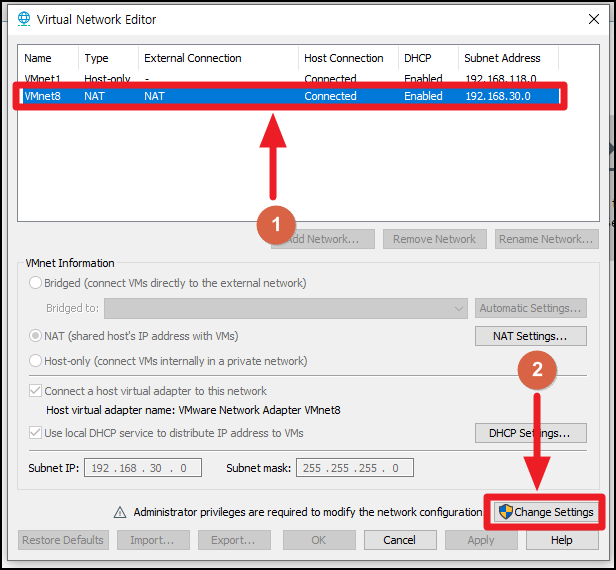Click the Subnet IP input field
This screenshot has width=616, height=570.
(x=143, y=467)
